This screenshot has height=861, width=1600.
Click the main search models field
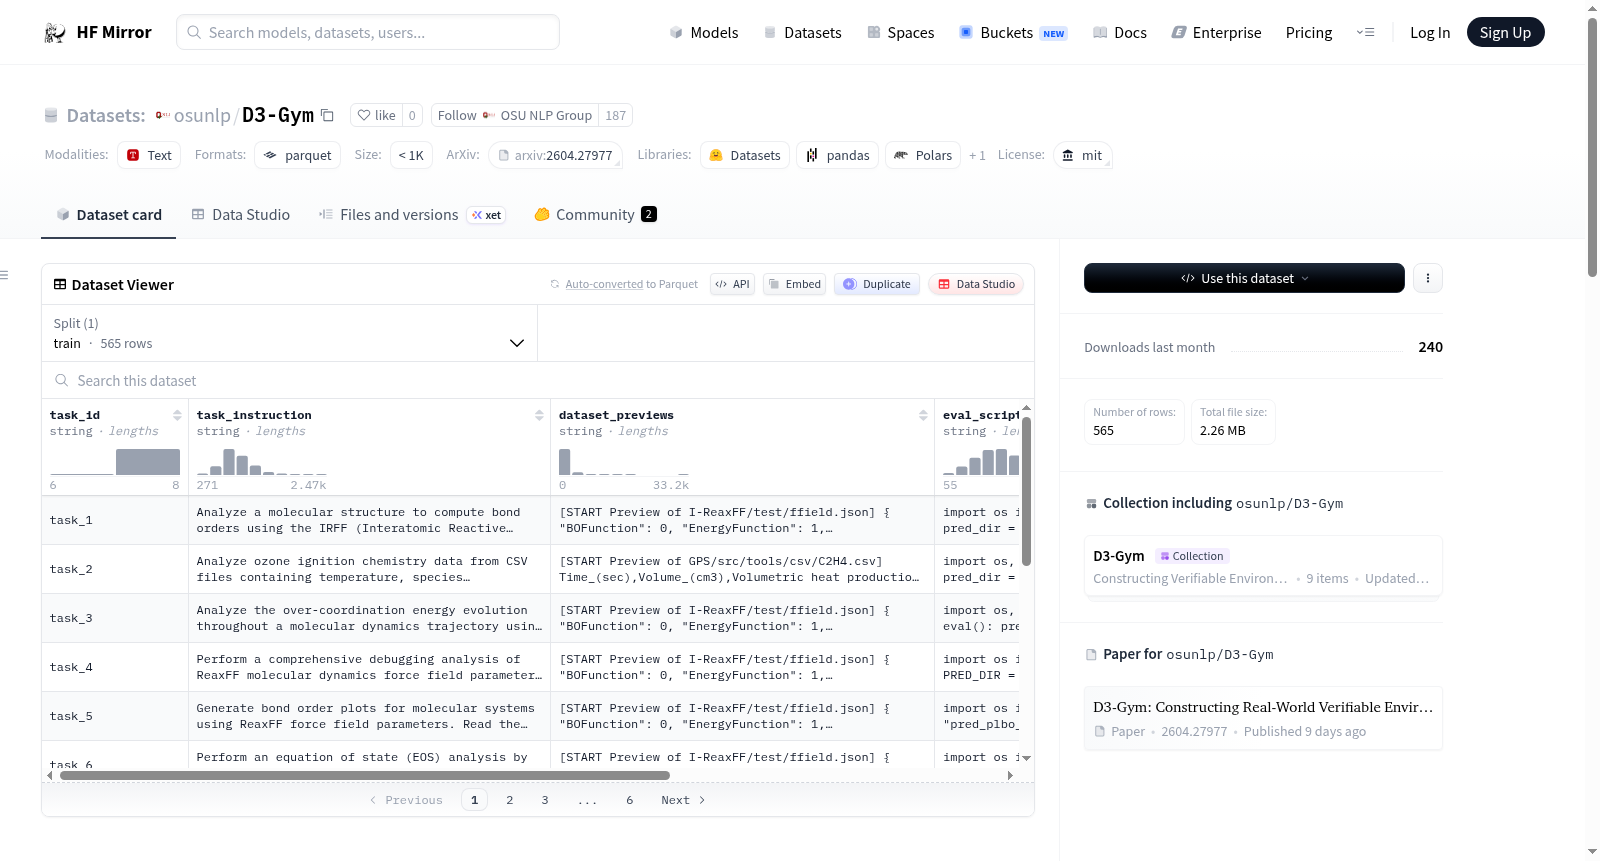click(x=368, y=32)
